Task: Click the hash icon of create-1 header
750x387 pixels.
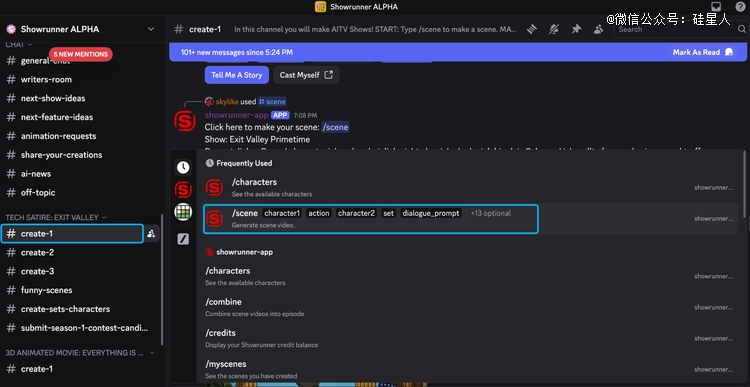Action: 178,29
